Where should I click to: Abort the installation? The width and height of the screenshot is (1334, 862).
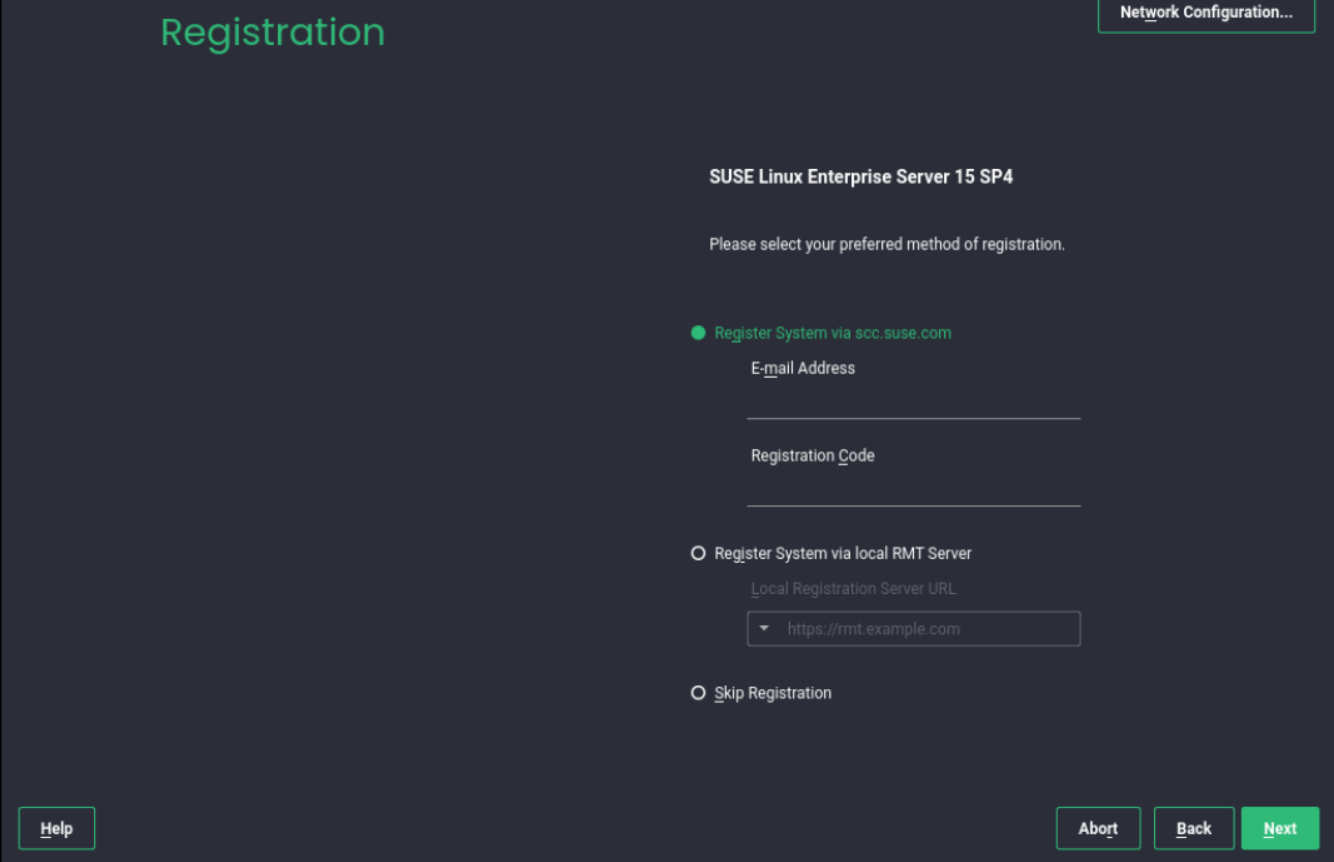coord(1098,829)
